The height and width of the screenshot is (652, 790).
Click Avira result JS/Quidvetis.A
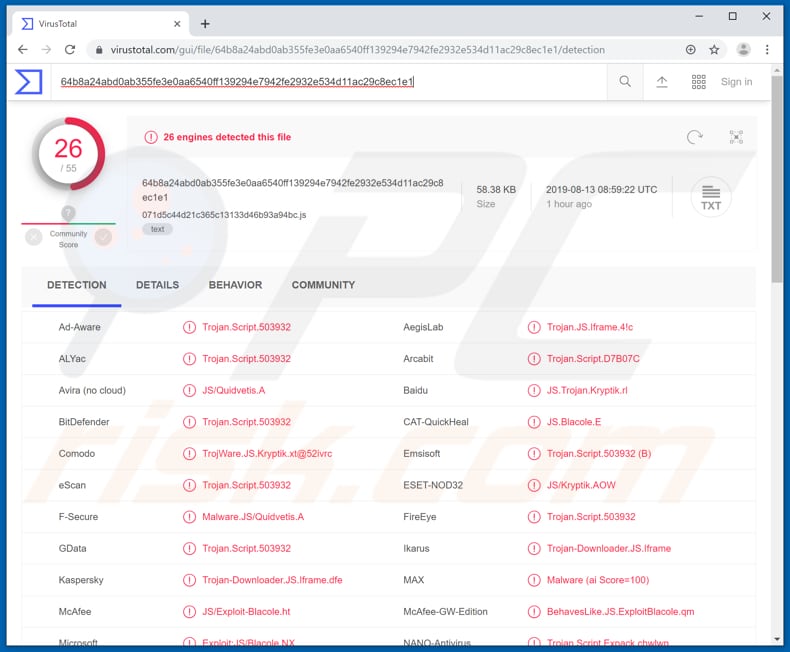pyautogui.click(x=233, y=390)
